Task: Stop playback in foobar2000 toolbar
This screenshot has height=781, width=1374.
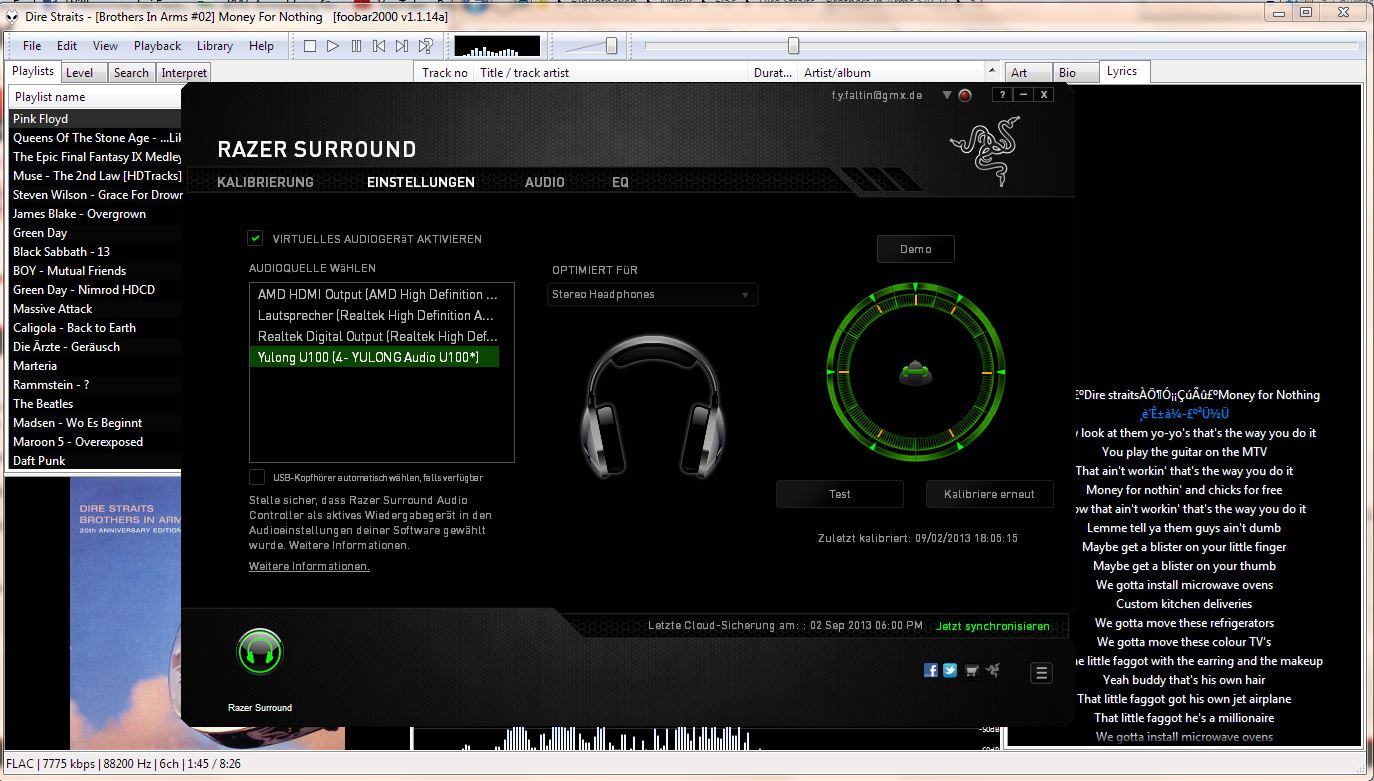Action: [x=310, y=46]
